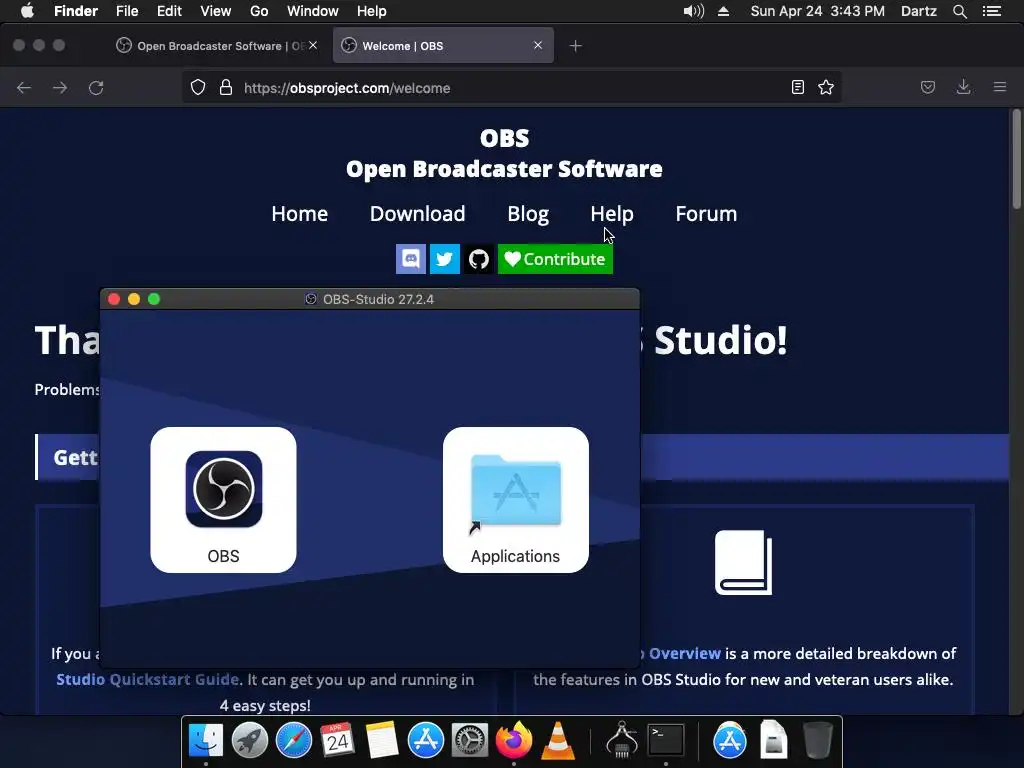Go to the Home nav link
This screenshot has height=768, width=1024.
(300, 214)
